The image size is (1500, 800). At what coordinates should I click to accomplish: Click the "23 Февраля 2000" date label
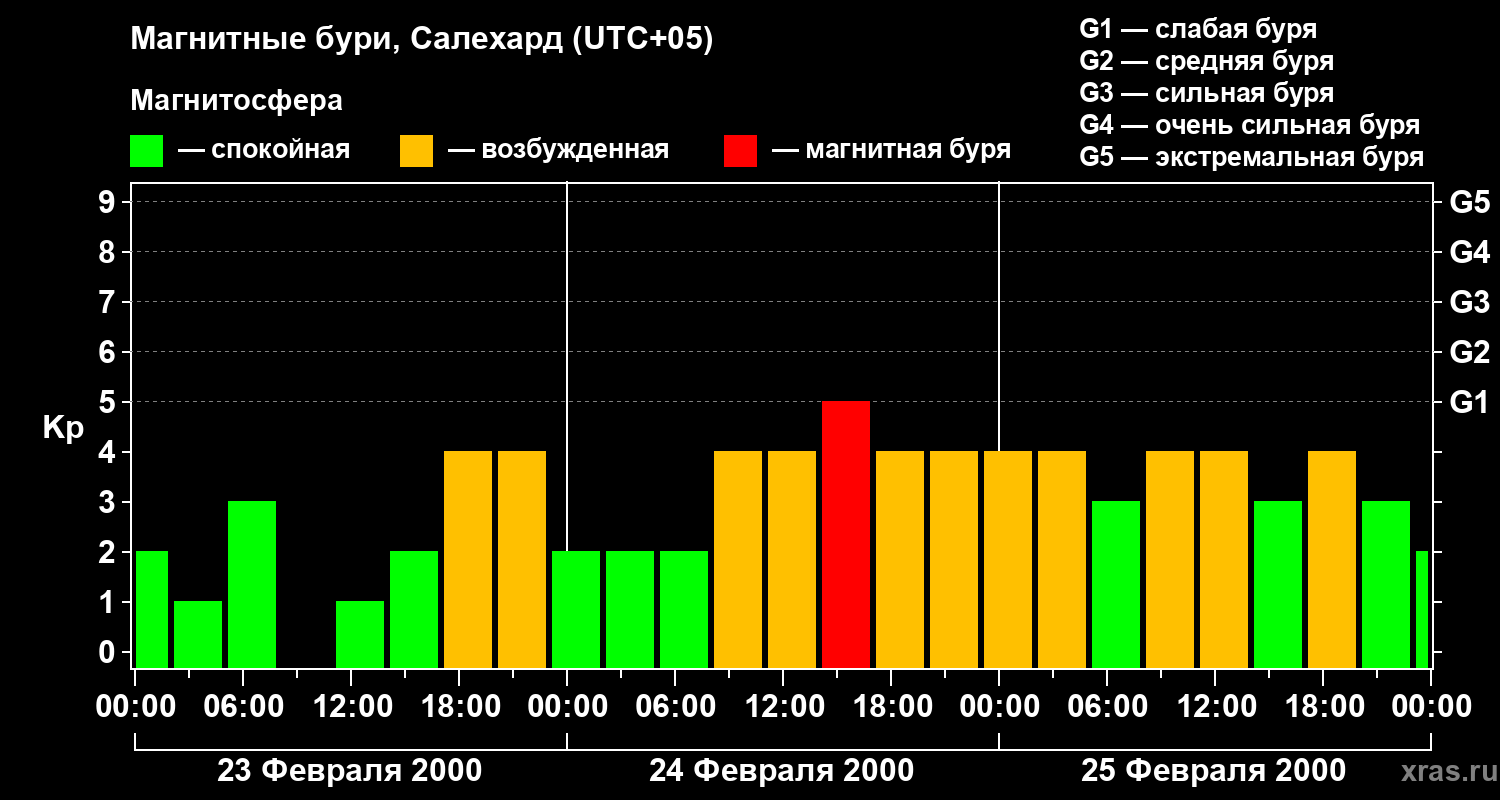[350, 771]
